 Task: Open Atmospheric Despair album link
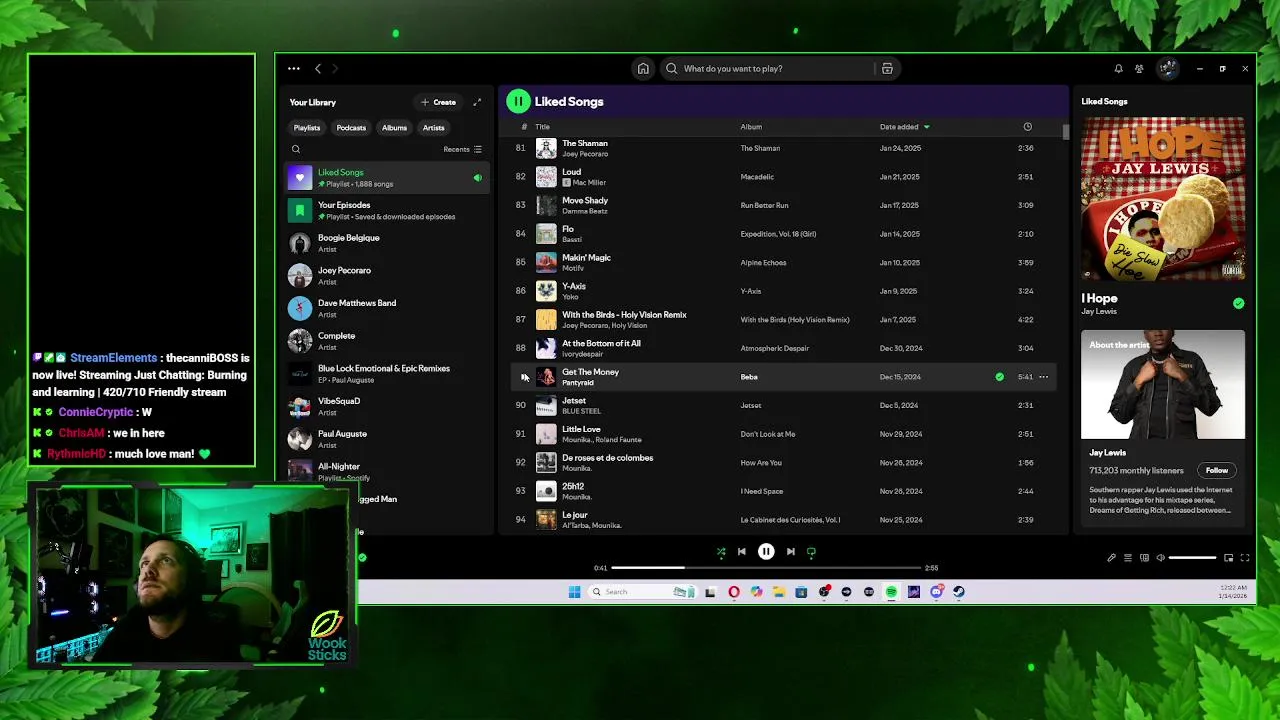777,348
